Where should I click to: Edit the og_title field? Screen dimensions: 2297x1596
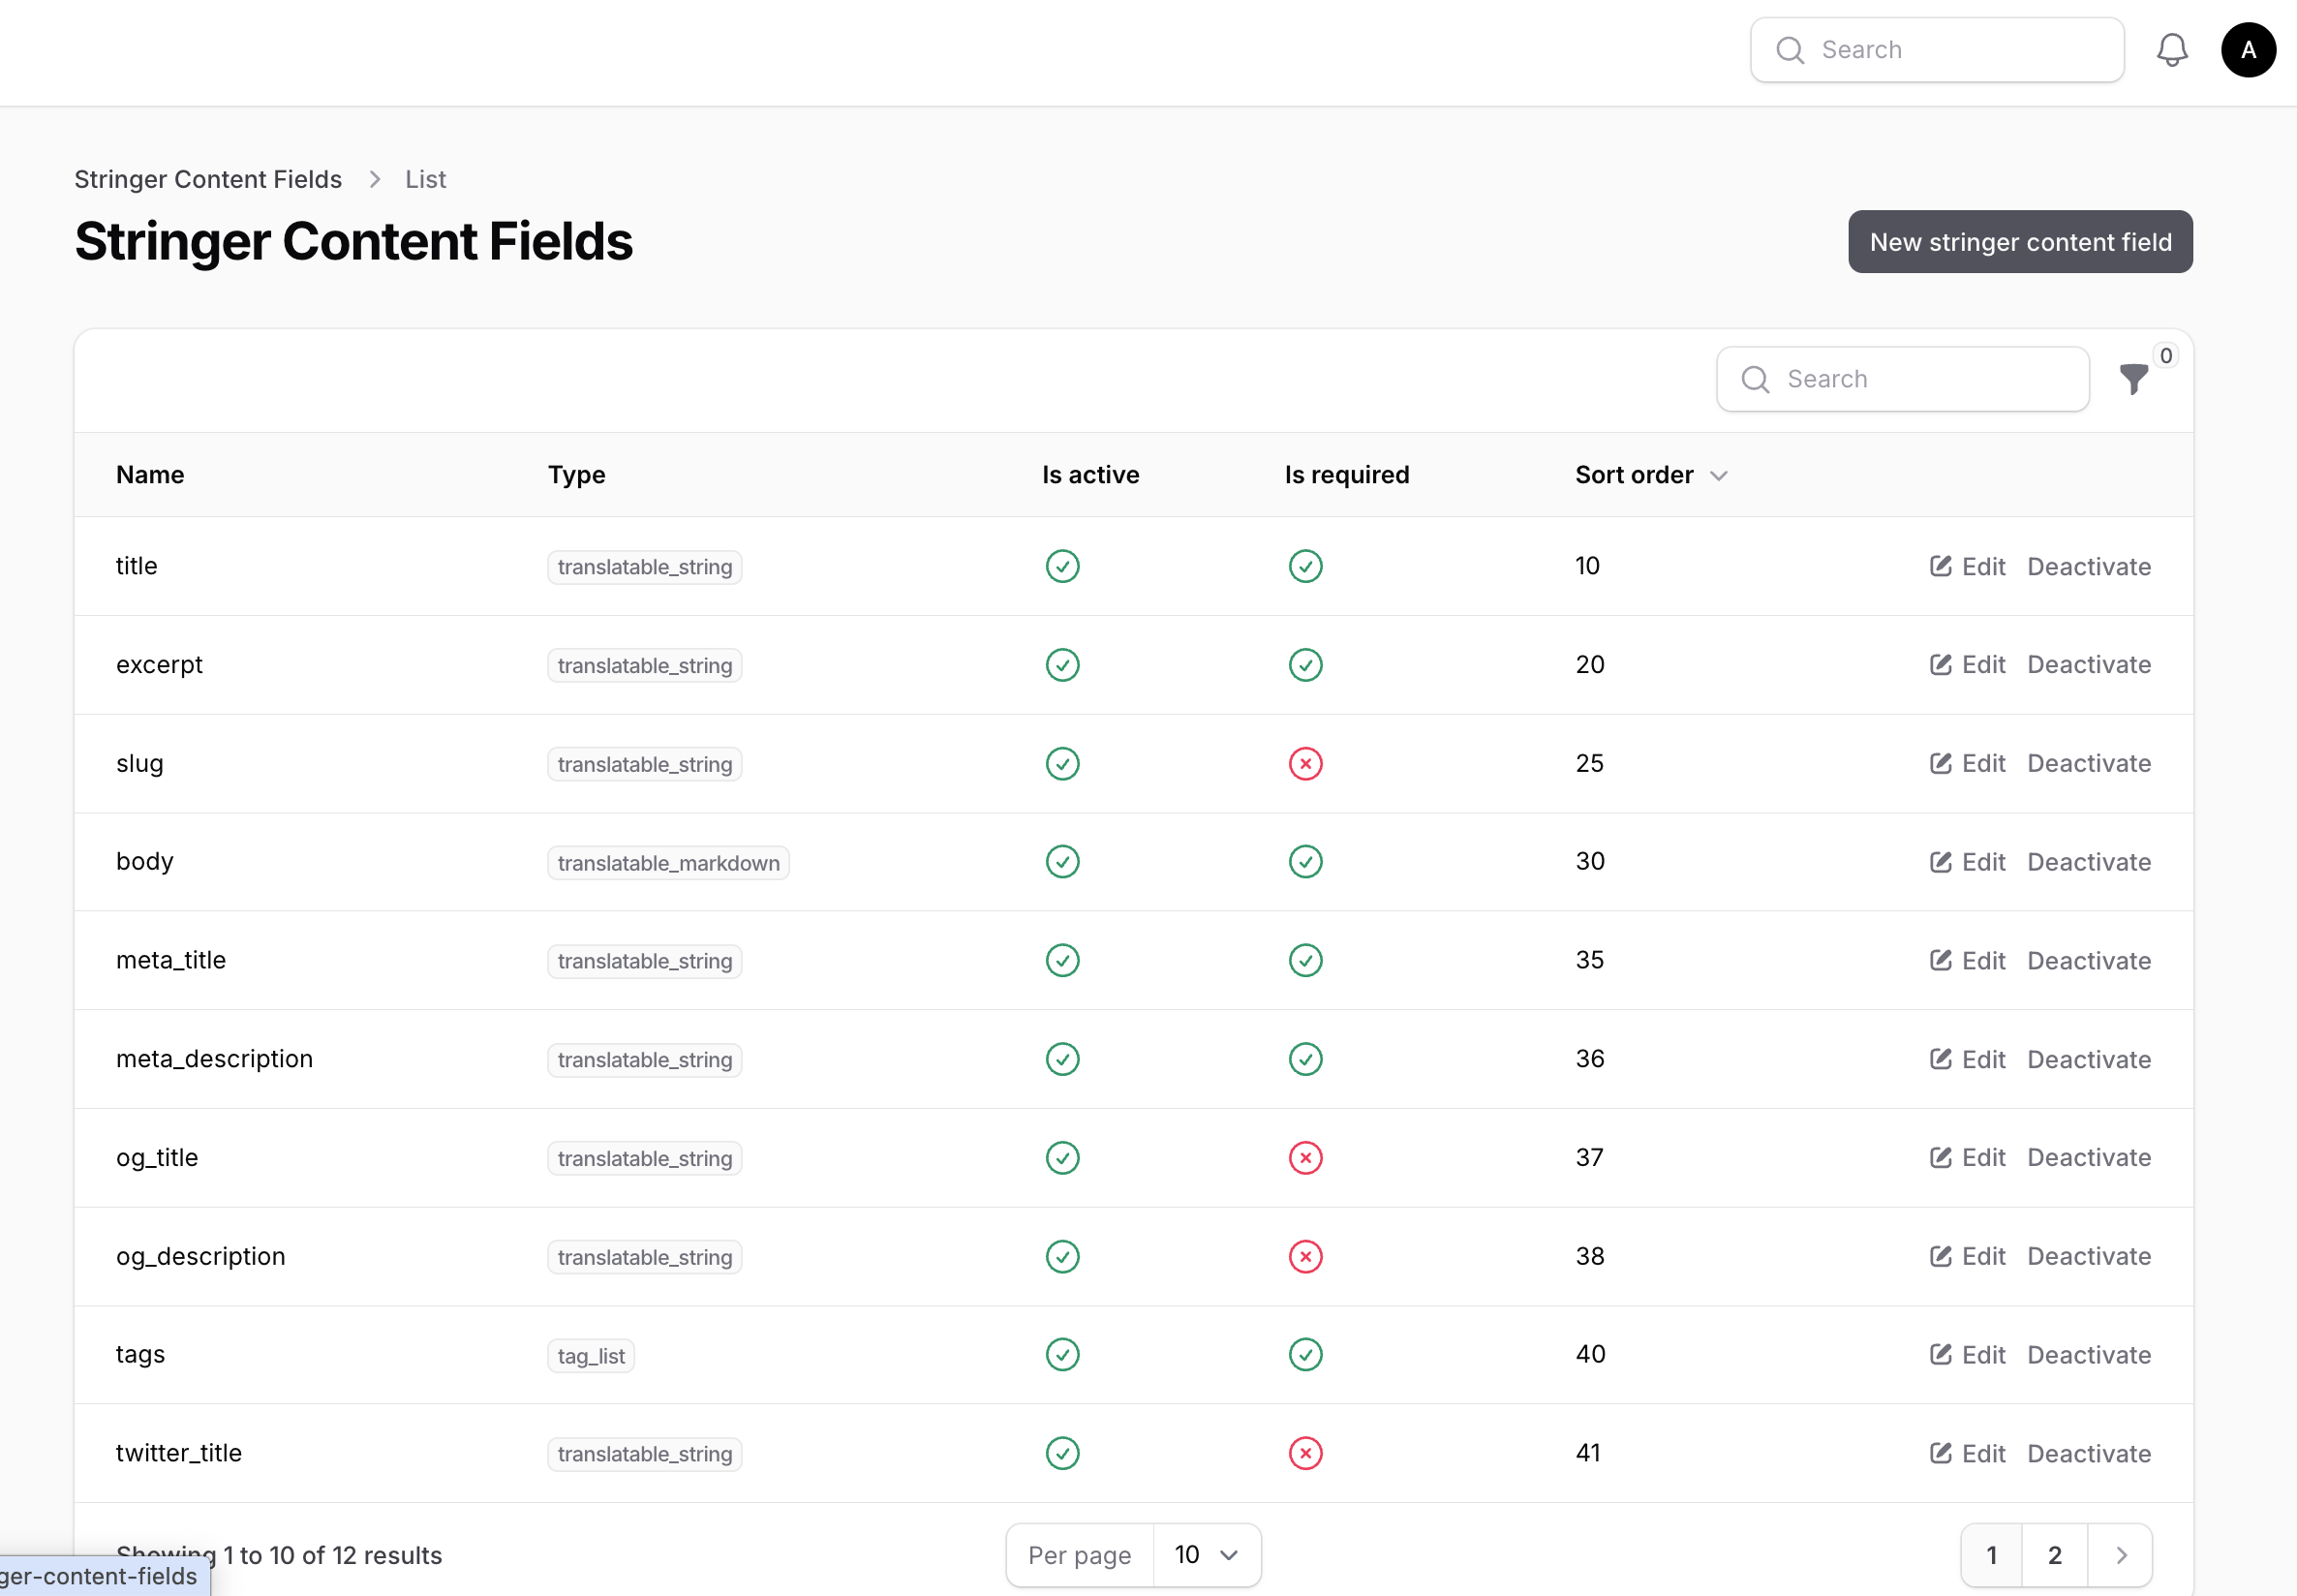tap(1967, 1158)
